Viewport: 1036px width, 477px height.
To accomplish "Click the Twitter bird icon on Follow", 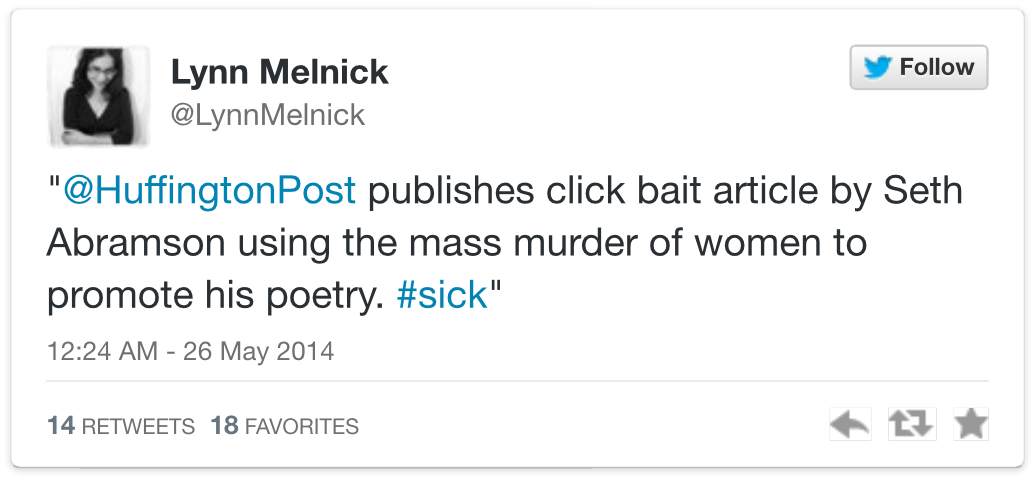I will (x=877, y=68).
